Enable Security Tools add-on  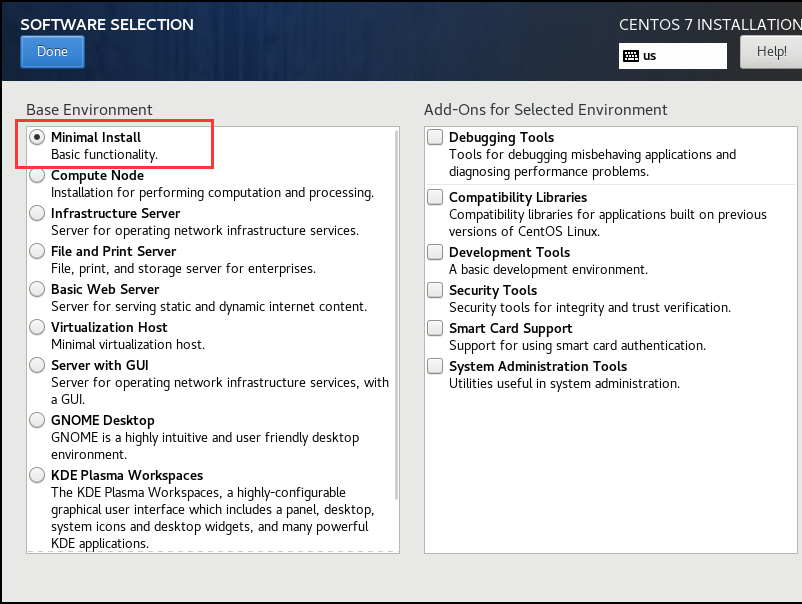[435, 290]
